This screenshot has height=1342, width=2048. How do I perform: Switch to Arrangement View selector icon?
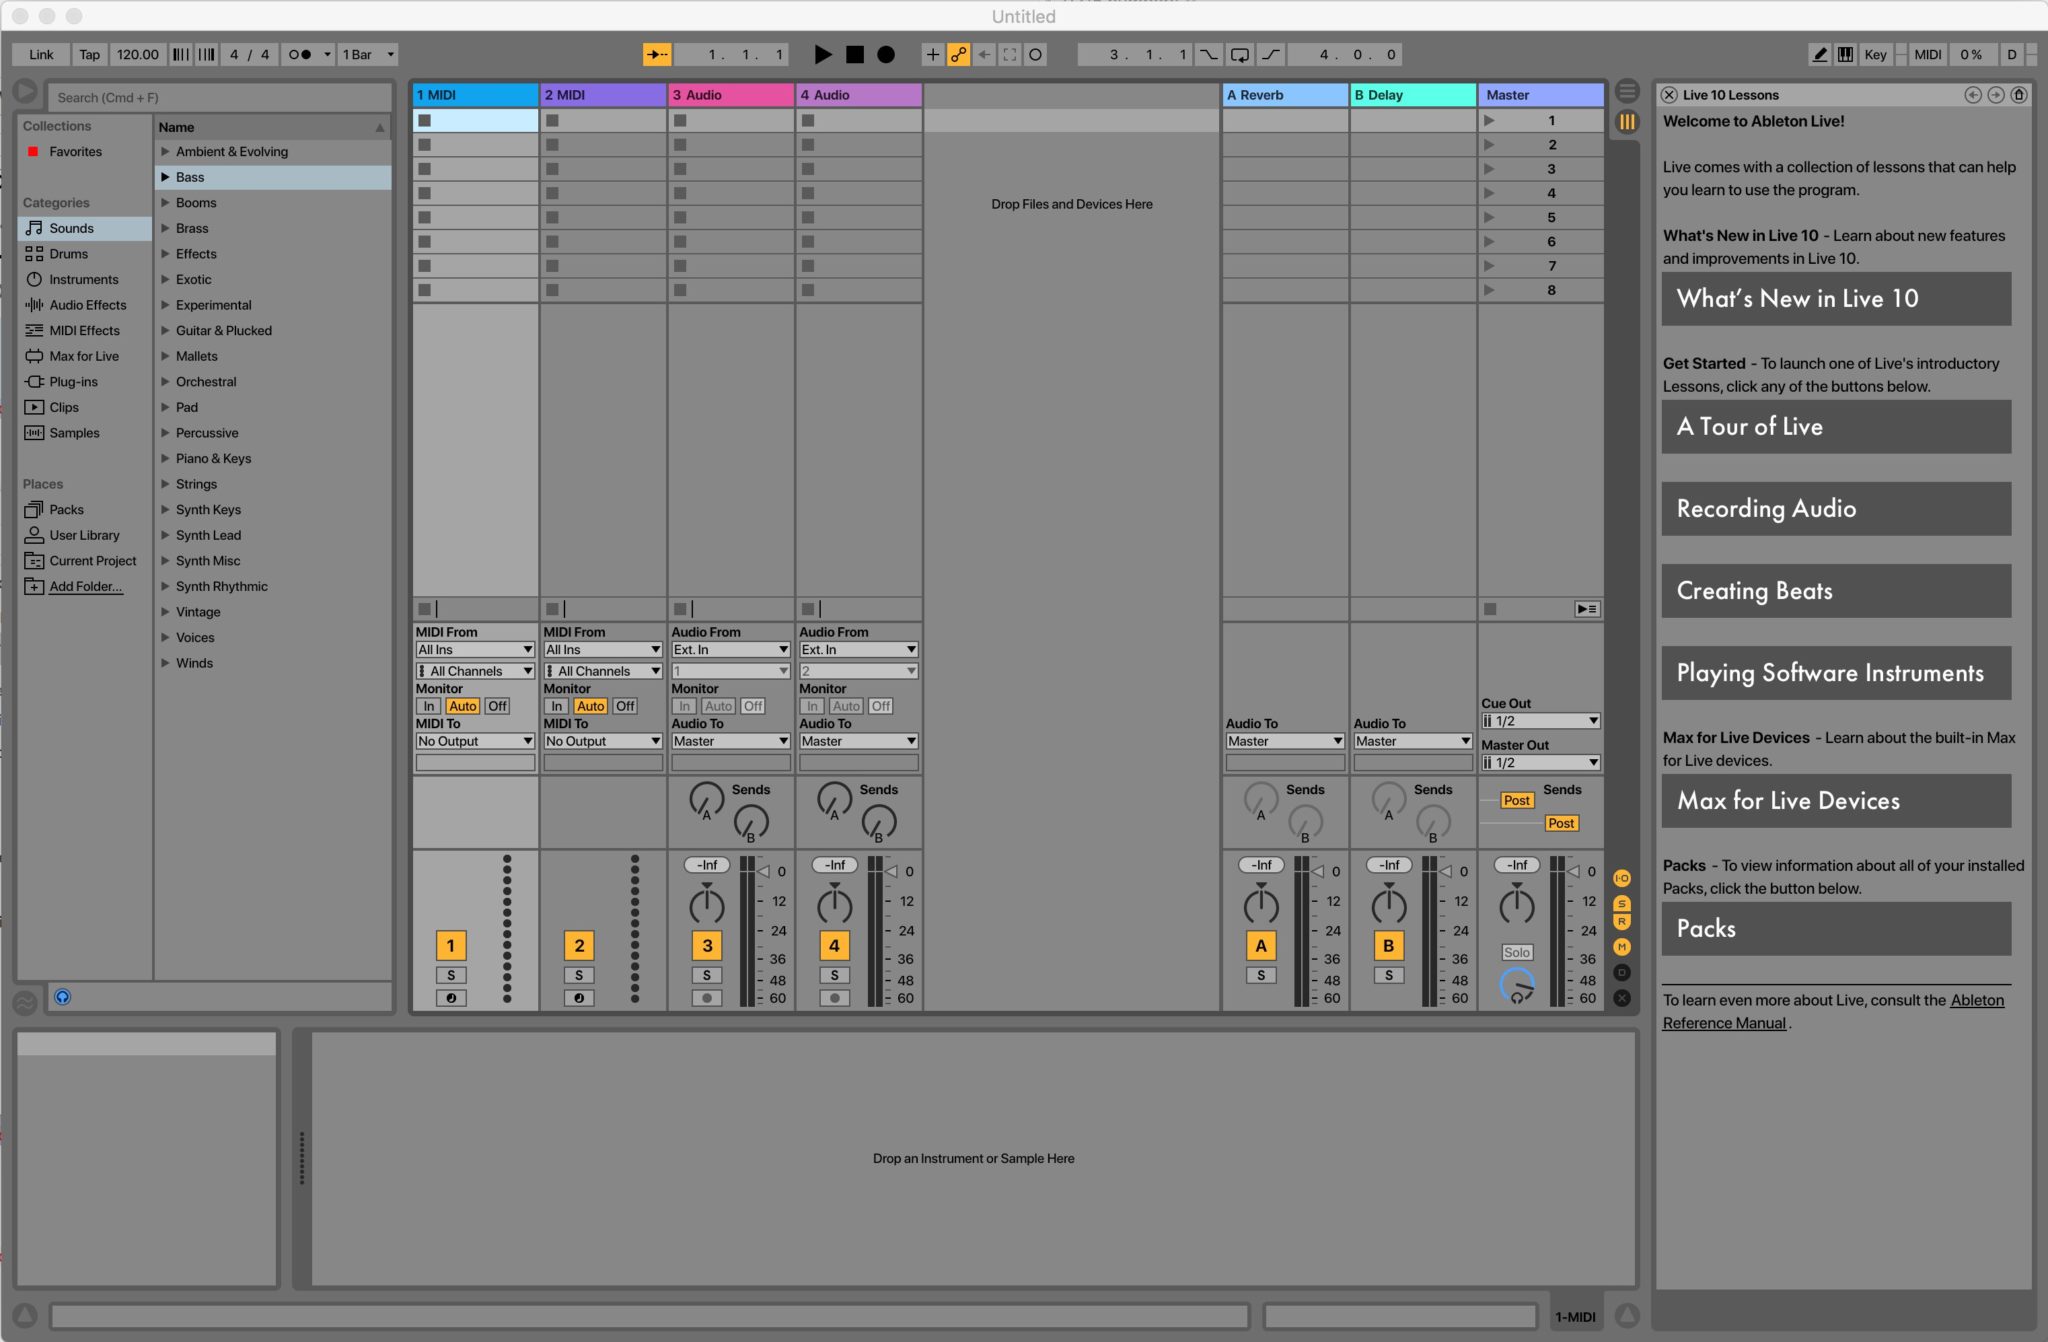(1627, 91)
